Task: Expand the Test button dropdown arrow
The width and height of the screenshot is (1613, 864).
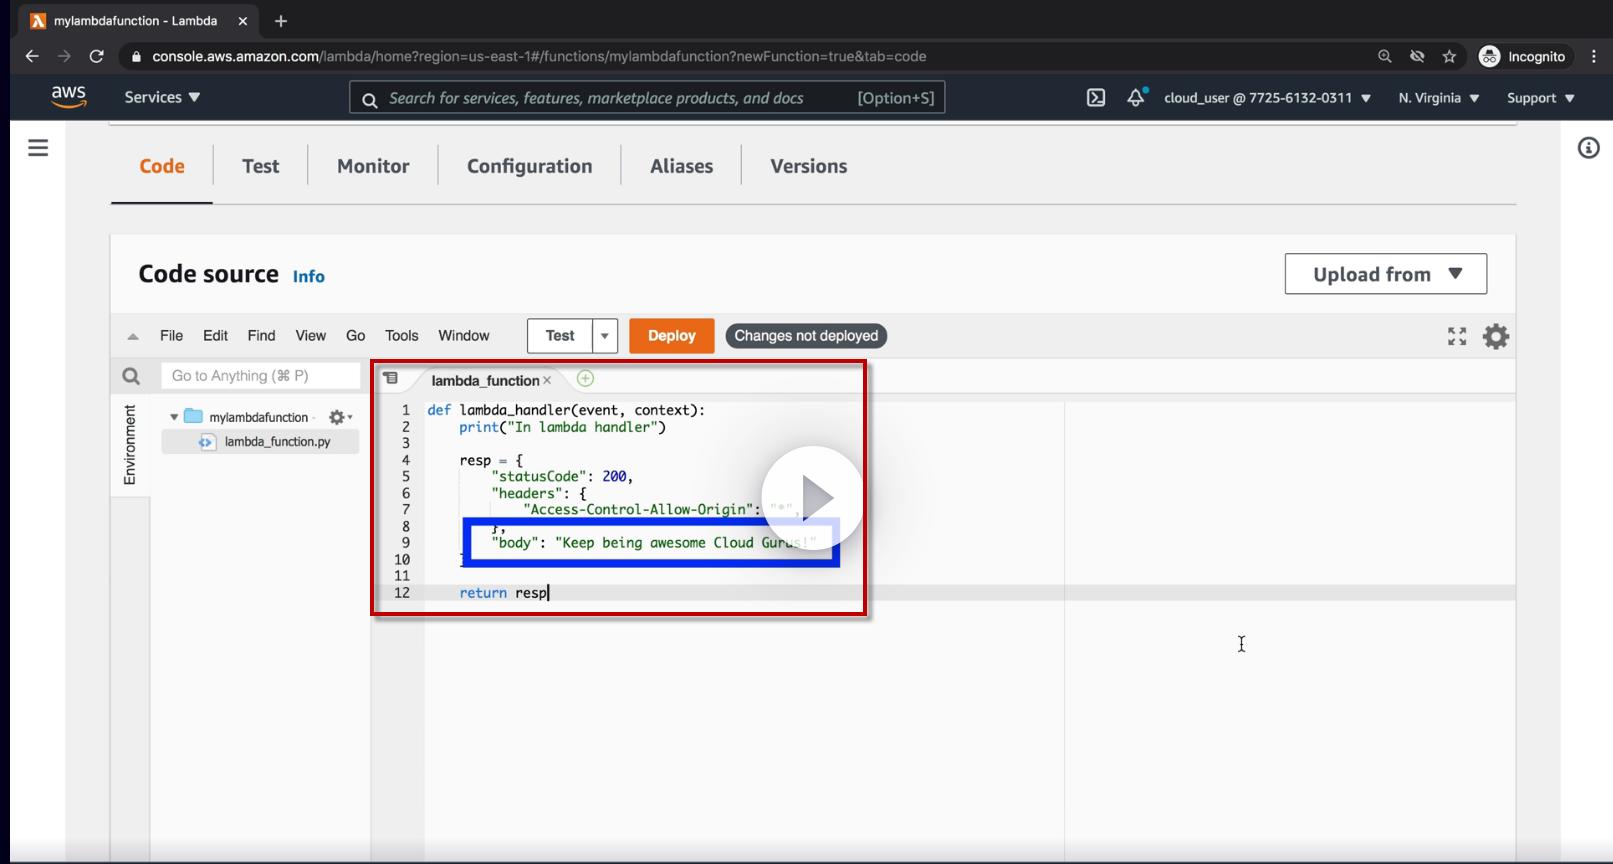Action: click(605, 336)
